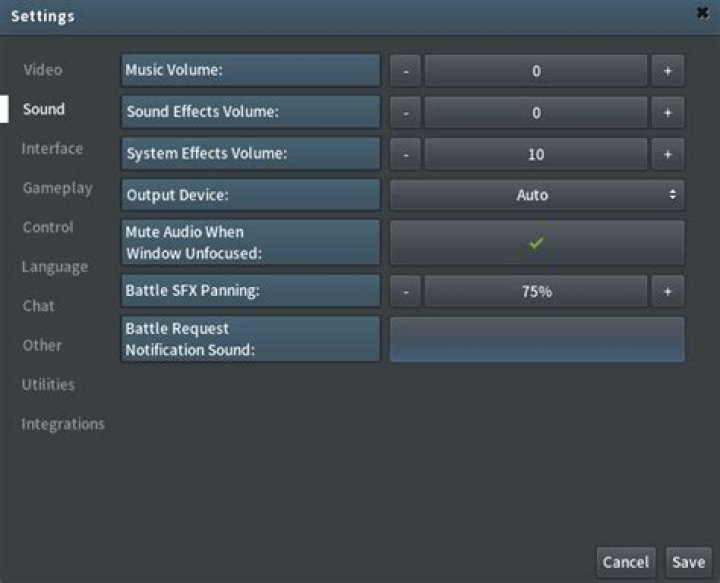Click the Music Volume value bar
Screen dimensions: 720x583
tap(536, 71)
